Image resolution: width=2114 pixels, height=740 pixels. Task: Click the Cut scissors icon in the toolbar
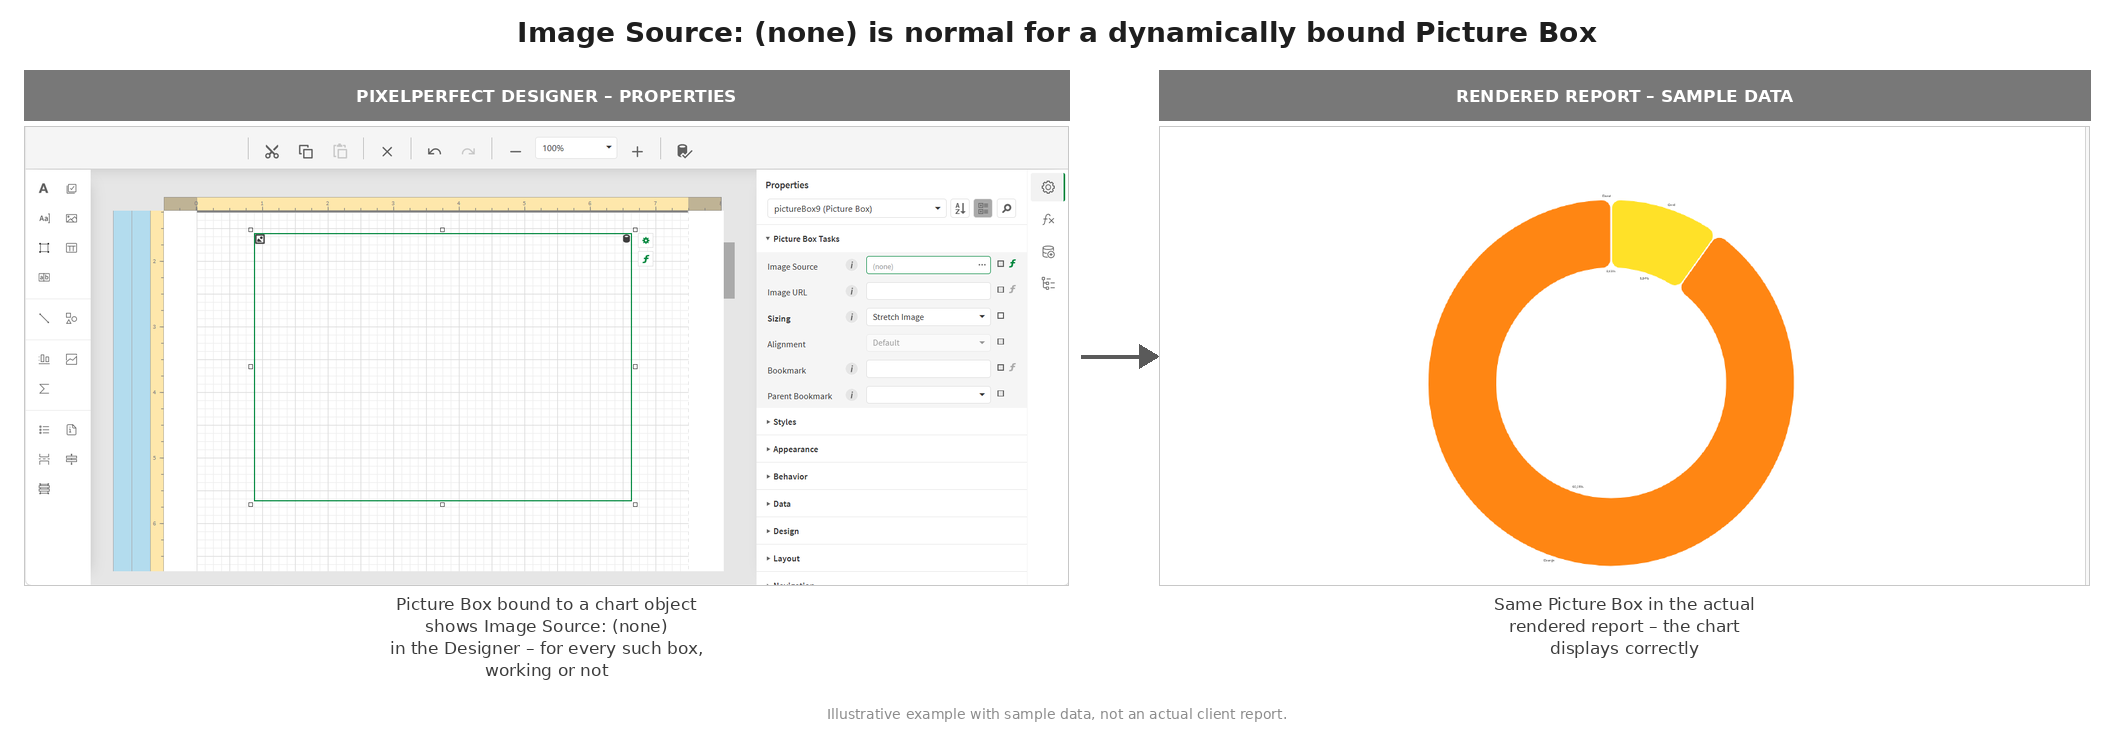(x=272, y=151)
